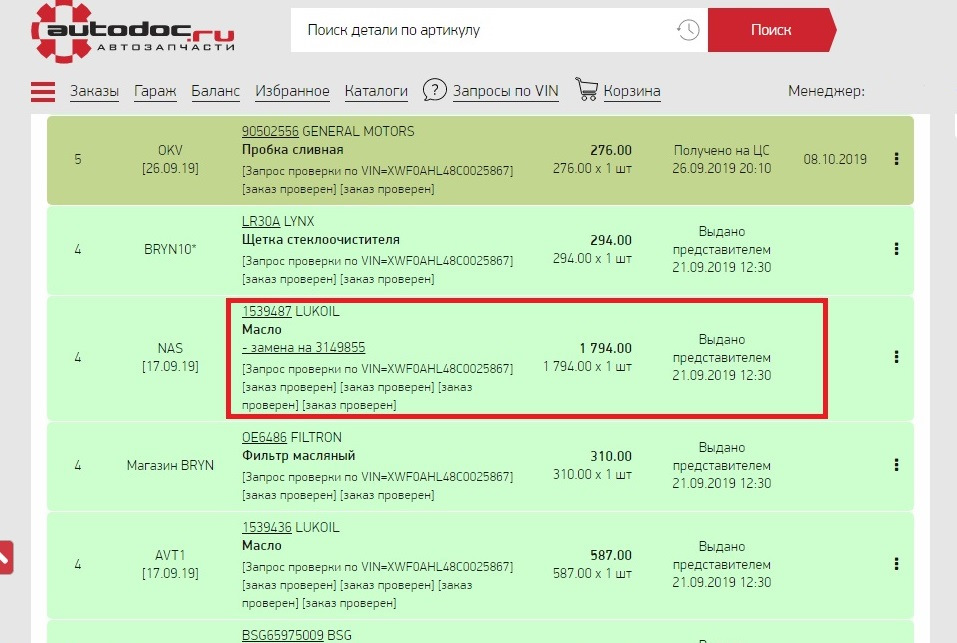Click the VIN requests question mark icon
Viewport: 957px width, 643px height.
pos(435,90)
